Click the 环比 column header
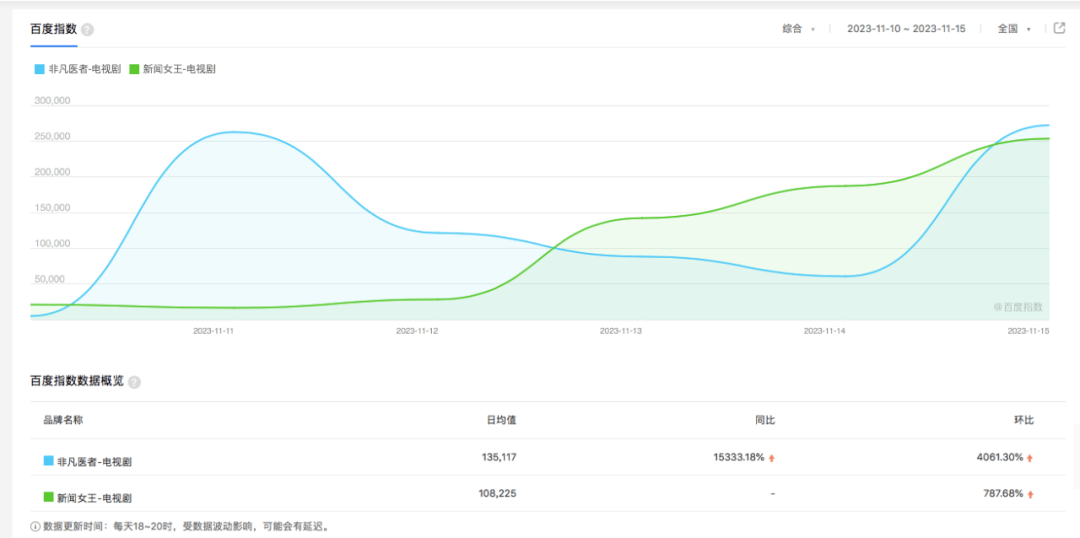The image size is (1080, 538). (1023, 420)
